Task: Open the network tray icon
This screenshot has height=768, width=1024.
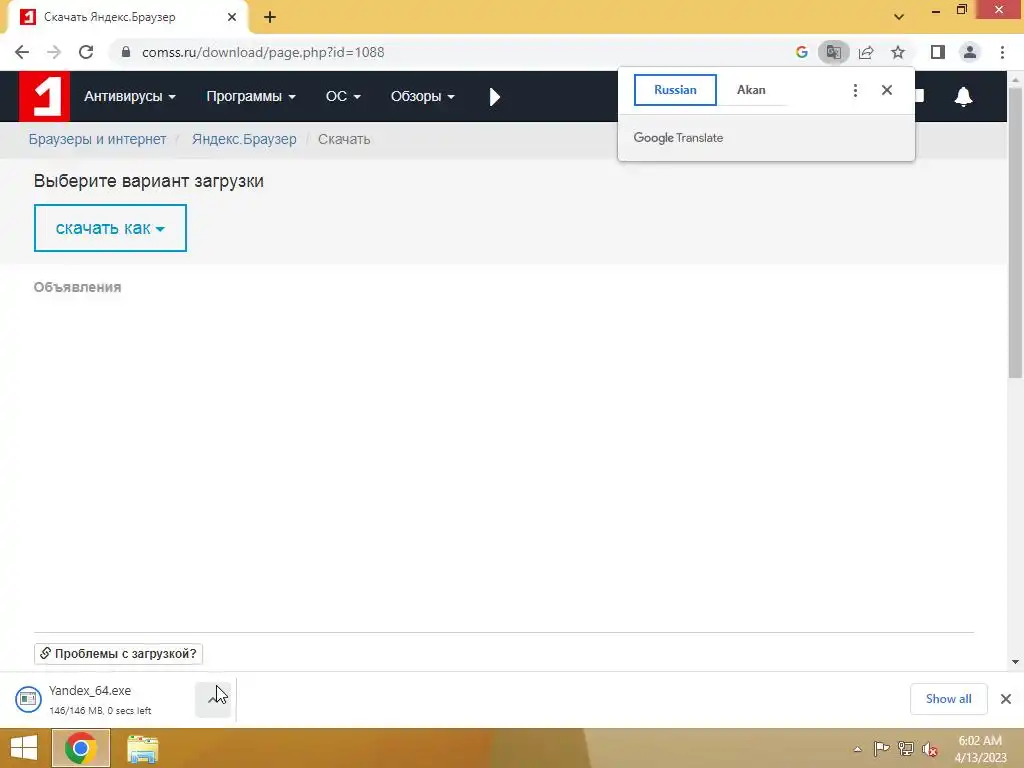Action: [x=905, y=749]
